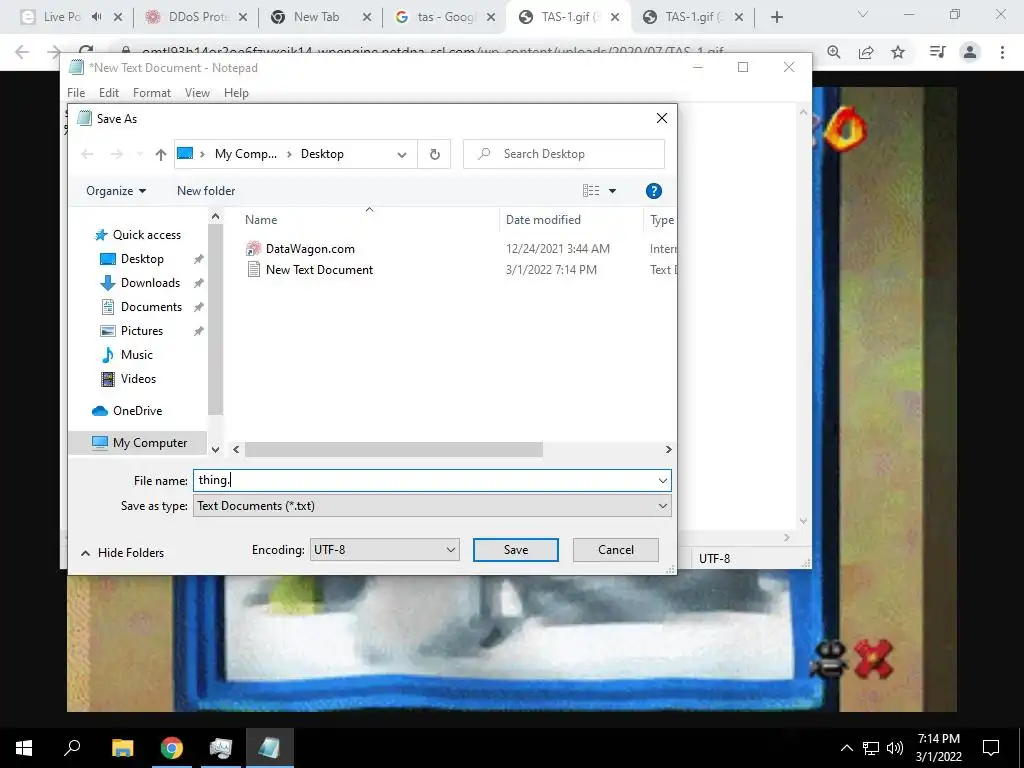Image resolution: width=1024 pixels, height=768 pixels.
Task: Open Documents folder in navigation pane
Action: pos(151,307)
